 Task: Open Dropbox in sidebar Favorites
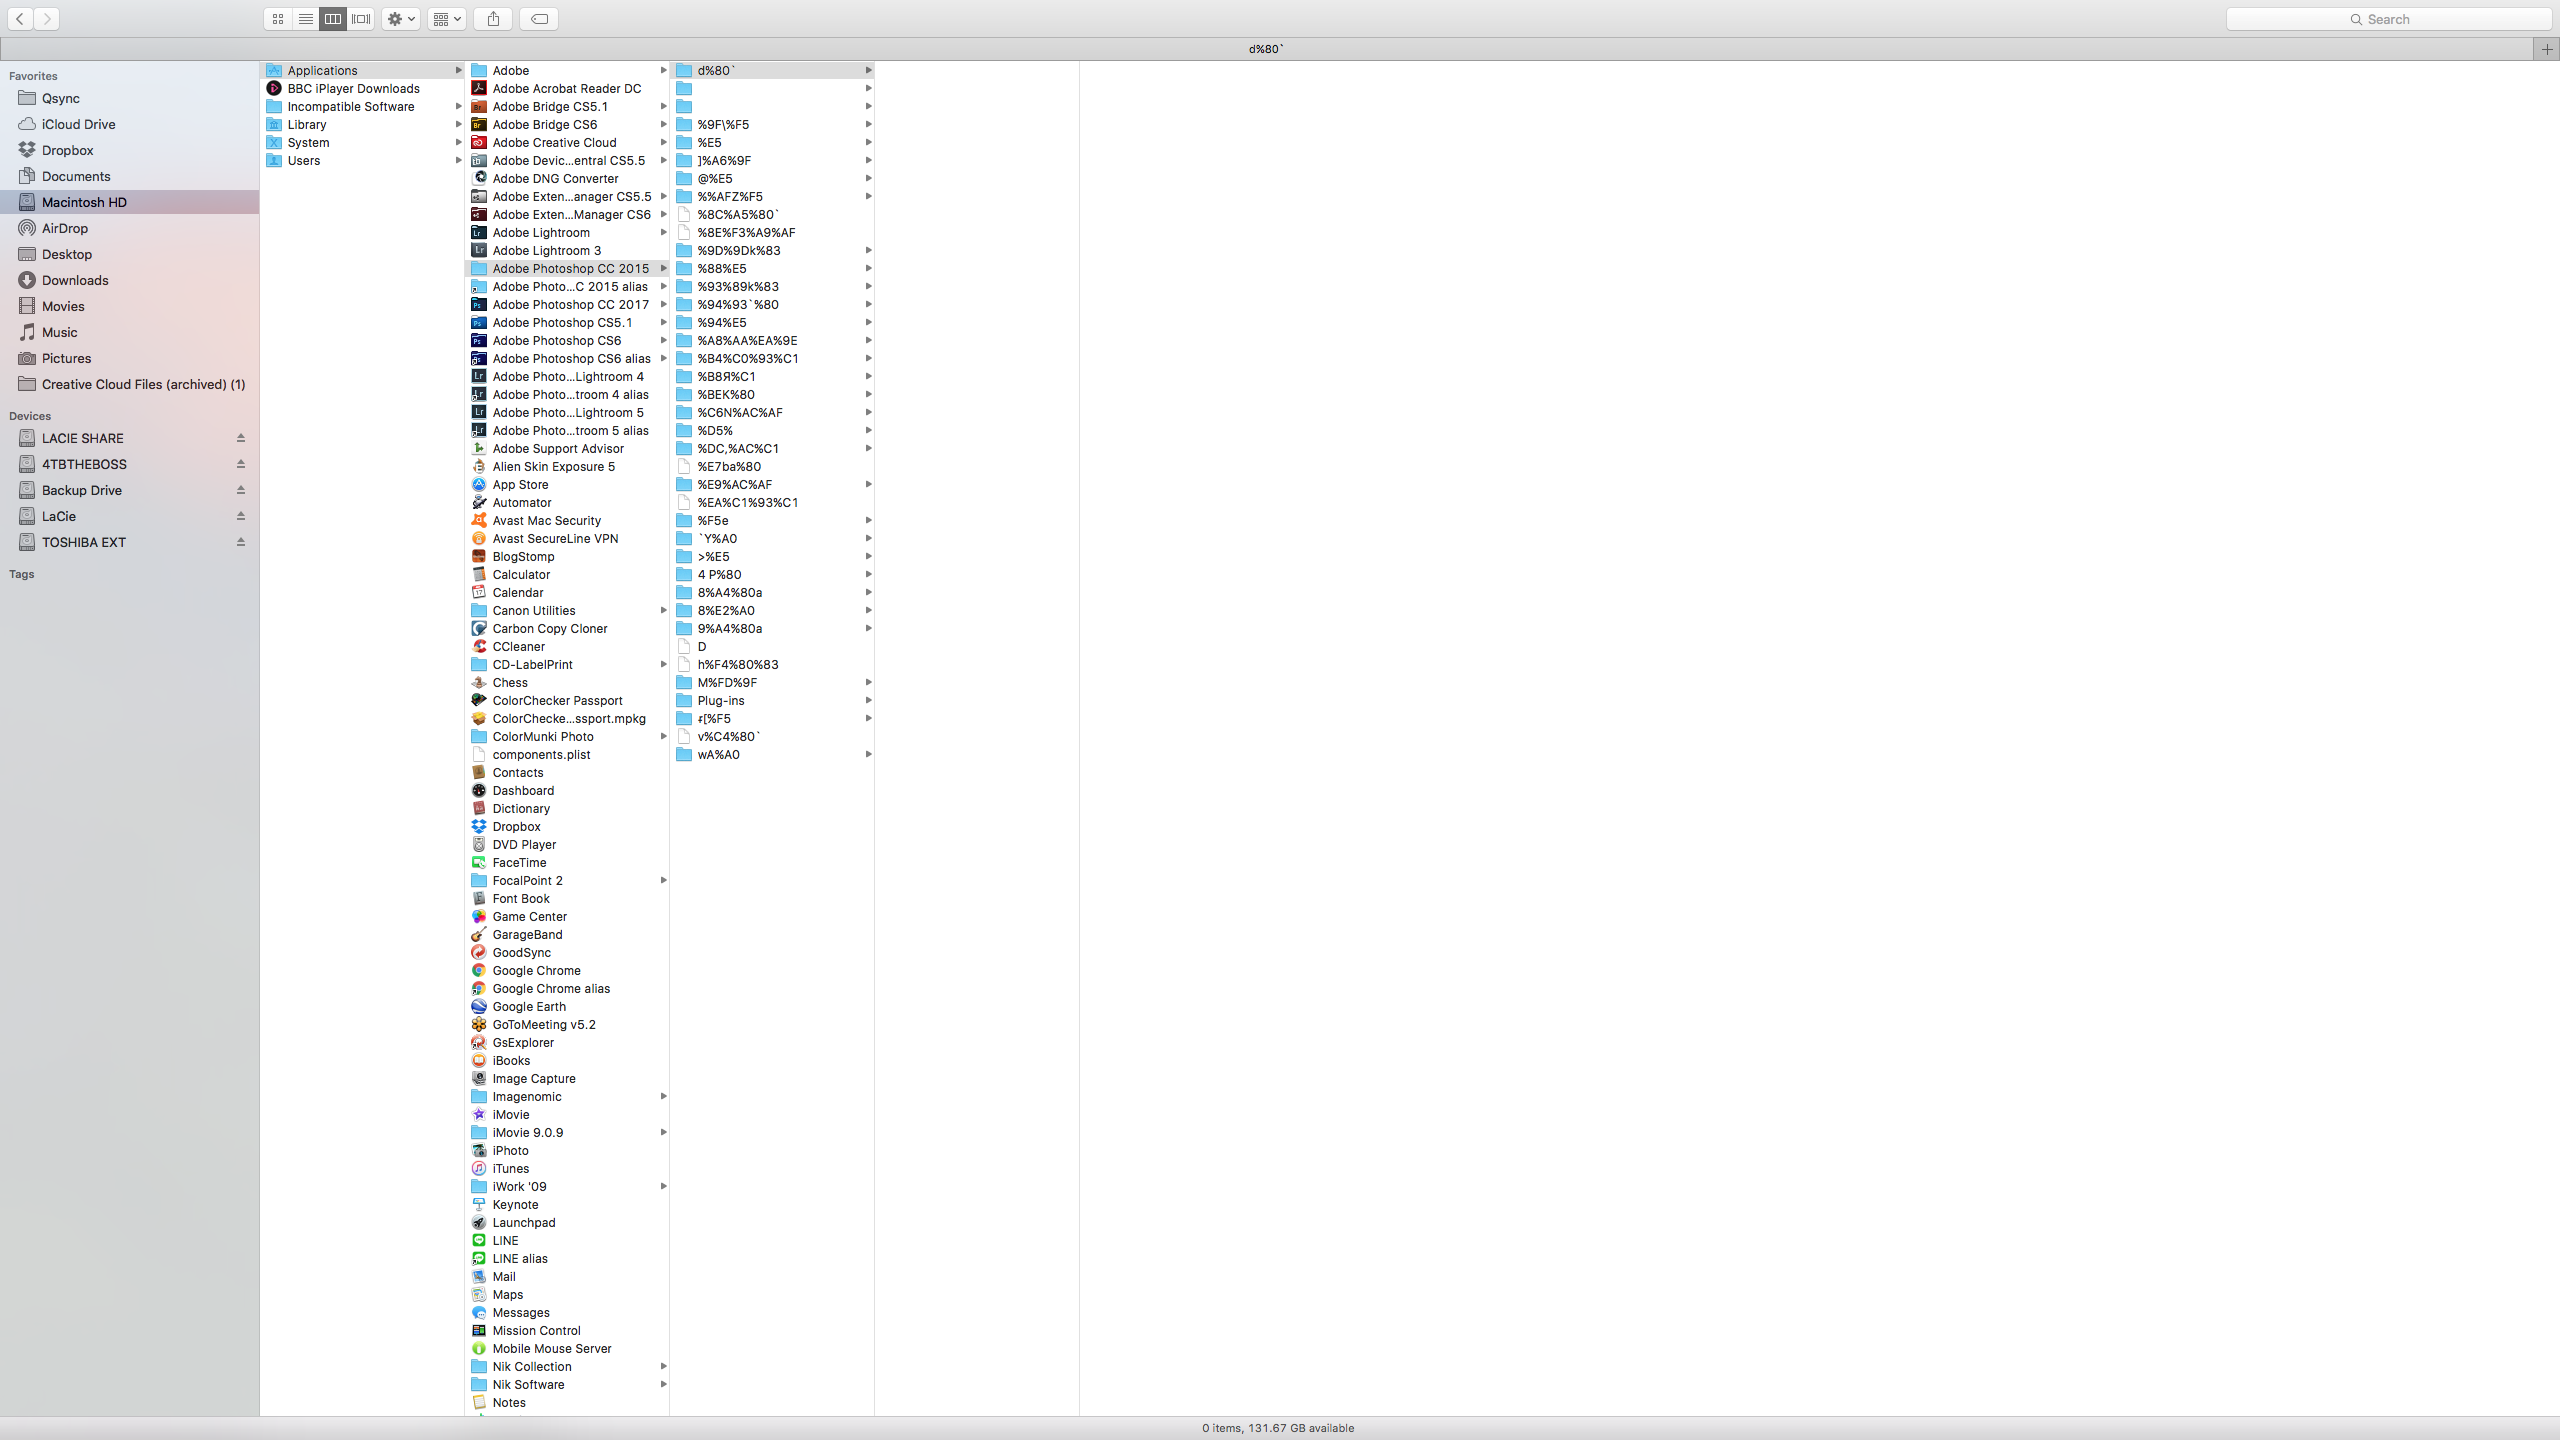coord(68,150)
